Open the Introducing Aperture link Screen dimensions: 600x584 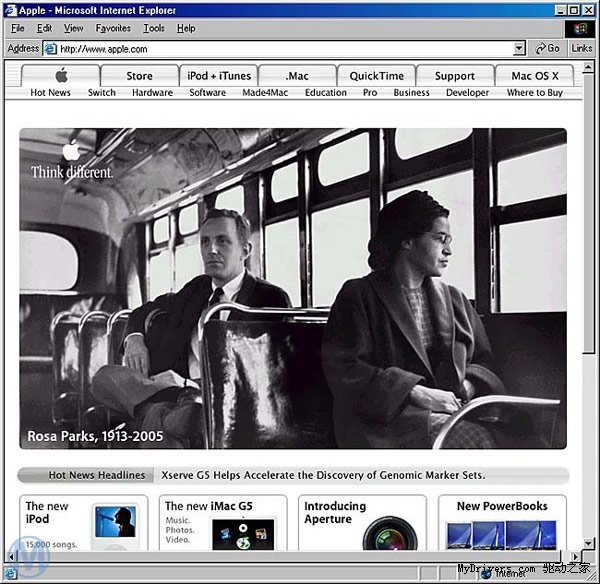pos(335,512)
